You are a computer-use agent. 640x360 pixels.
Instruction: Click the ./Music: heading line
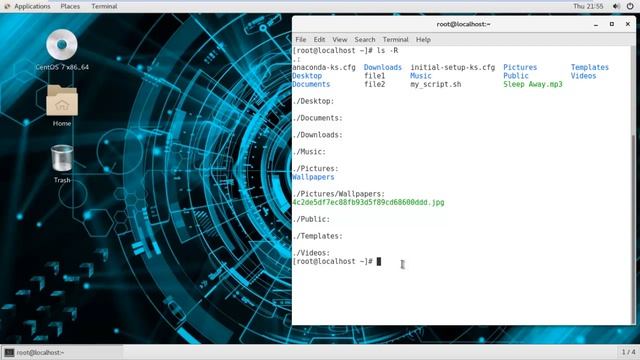tap(309, 152)
